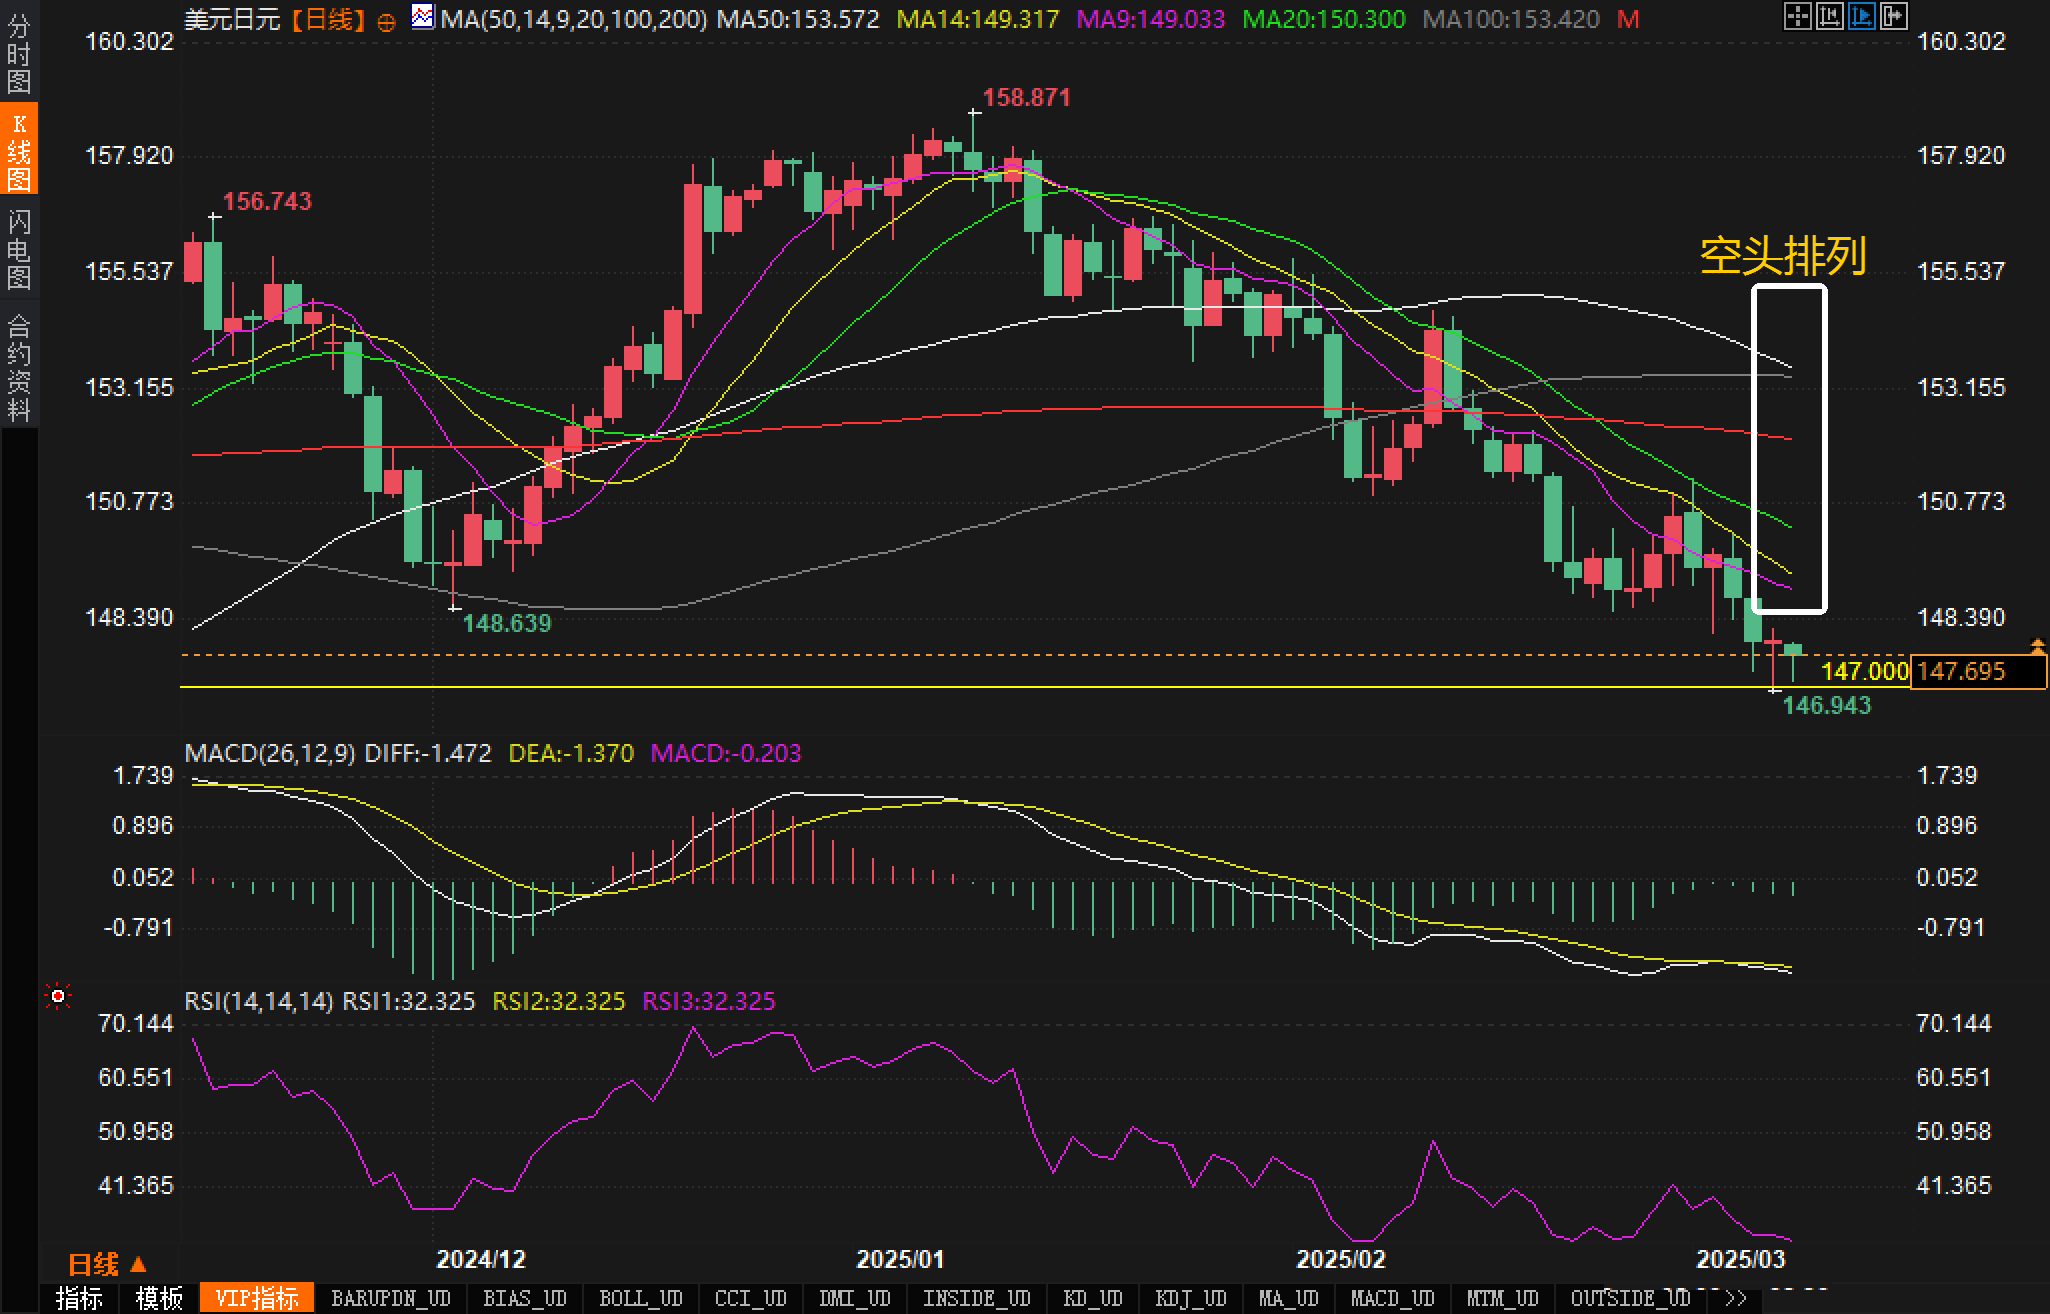
Task: Click the red sun-like marker icon near RSI
Action: 58,996
